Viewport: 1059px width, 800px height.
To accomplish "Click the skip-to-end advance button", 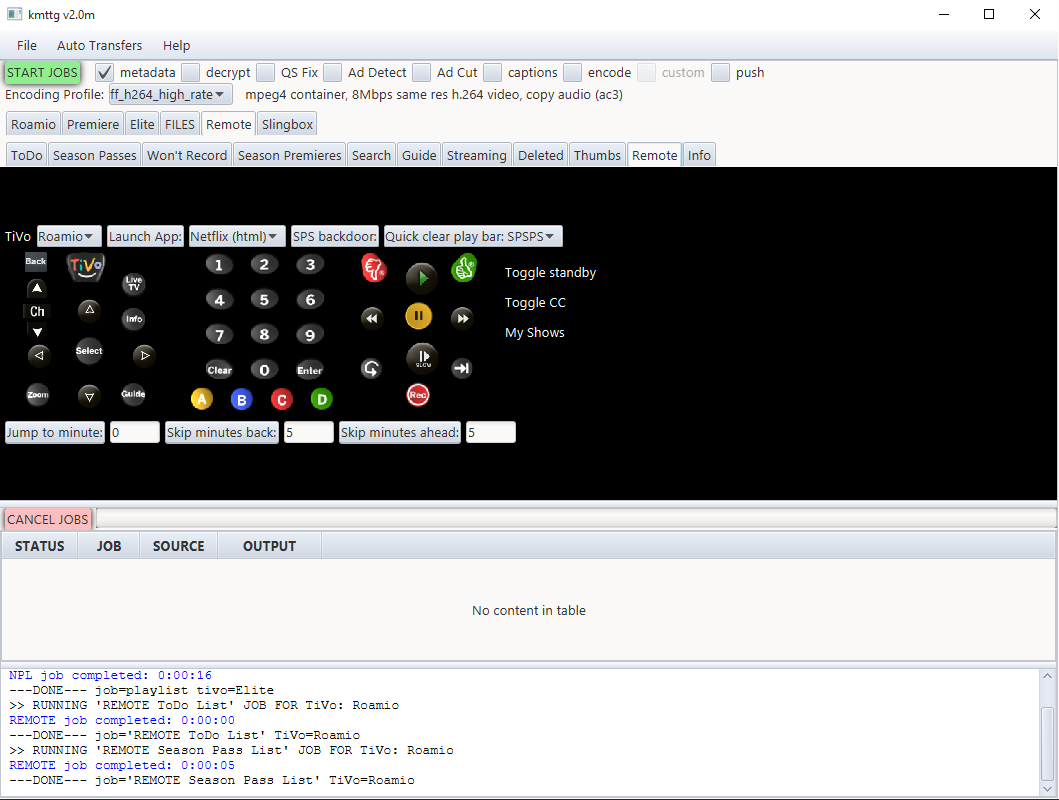I will tap(461, 368).
